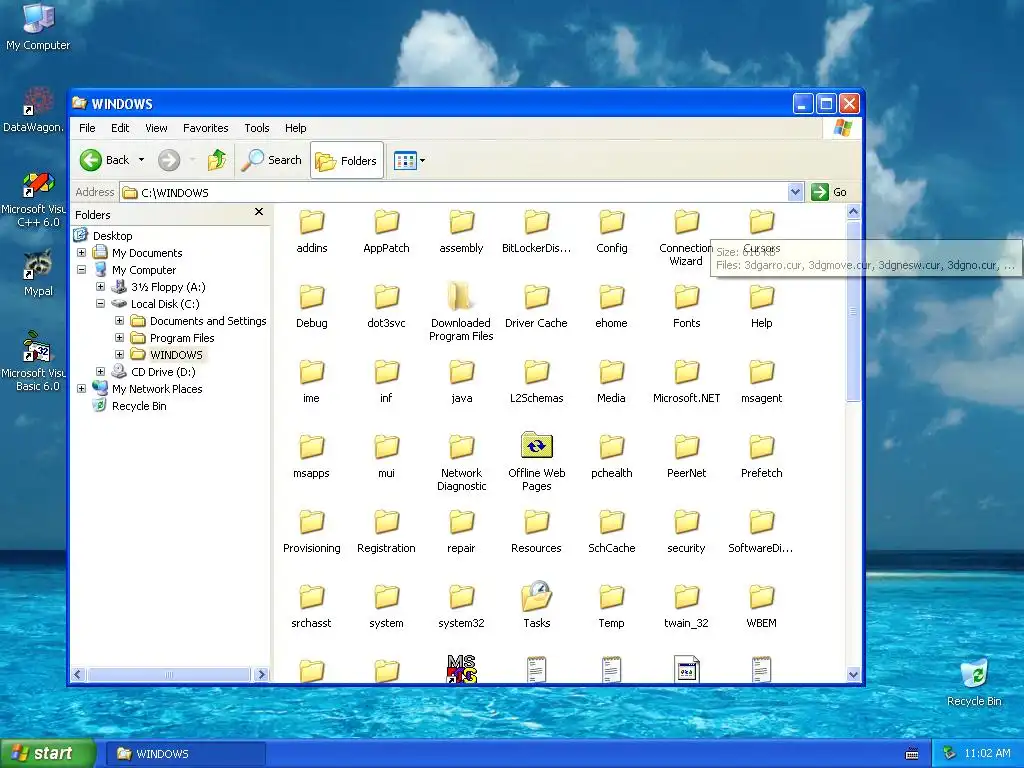The height and width of the screenshot is (768, 1024).
Task: Click the file list scroll up arrow
Action: 853,212
